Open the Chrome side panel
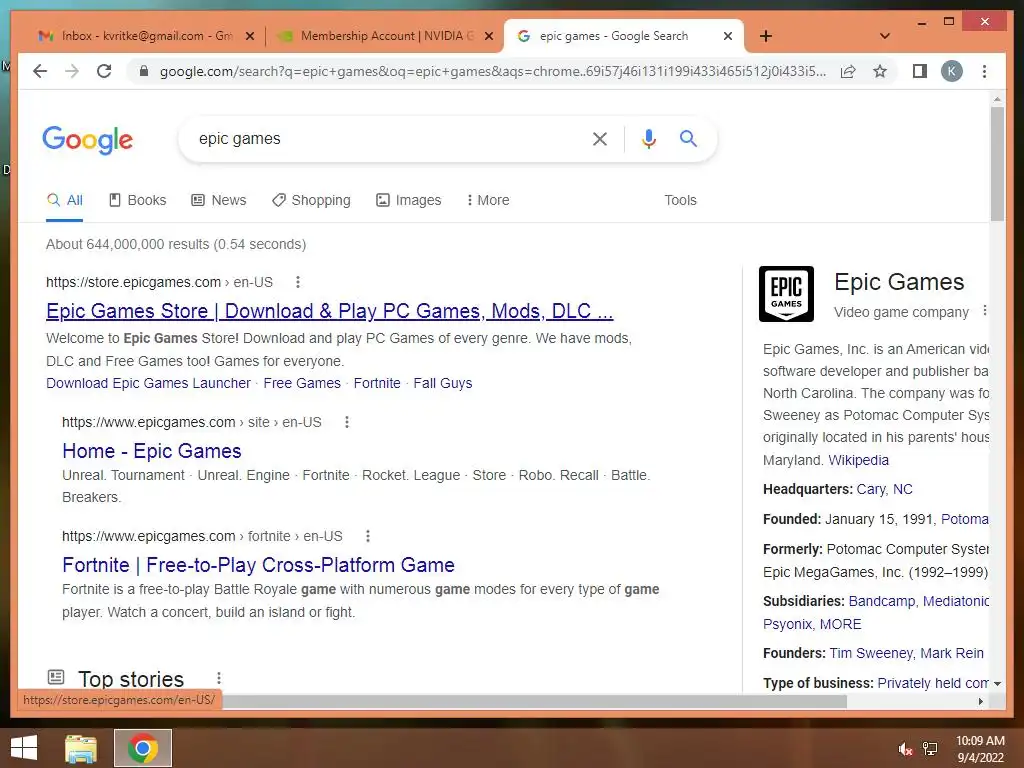 (920, 71)
